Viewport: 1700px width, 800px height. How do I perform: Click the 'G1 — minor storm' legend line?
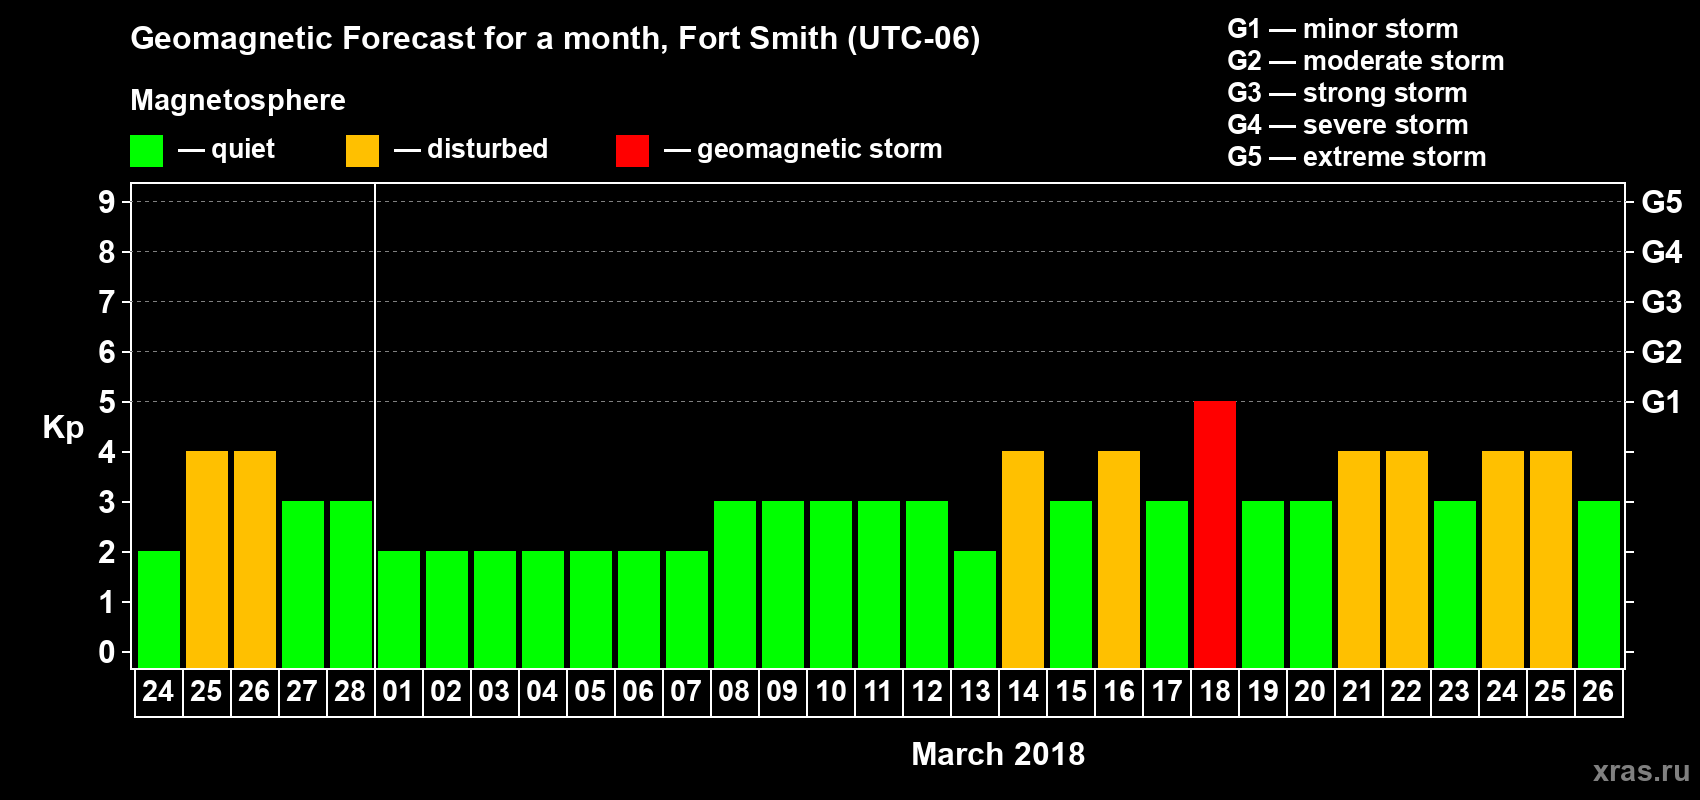[1343, 29]
